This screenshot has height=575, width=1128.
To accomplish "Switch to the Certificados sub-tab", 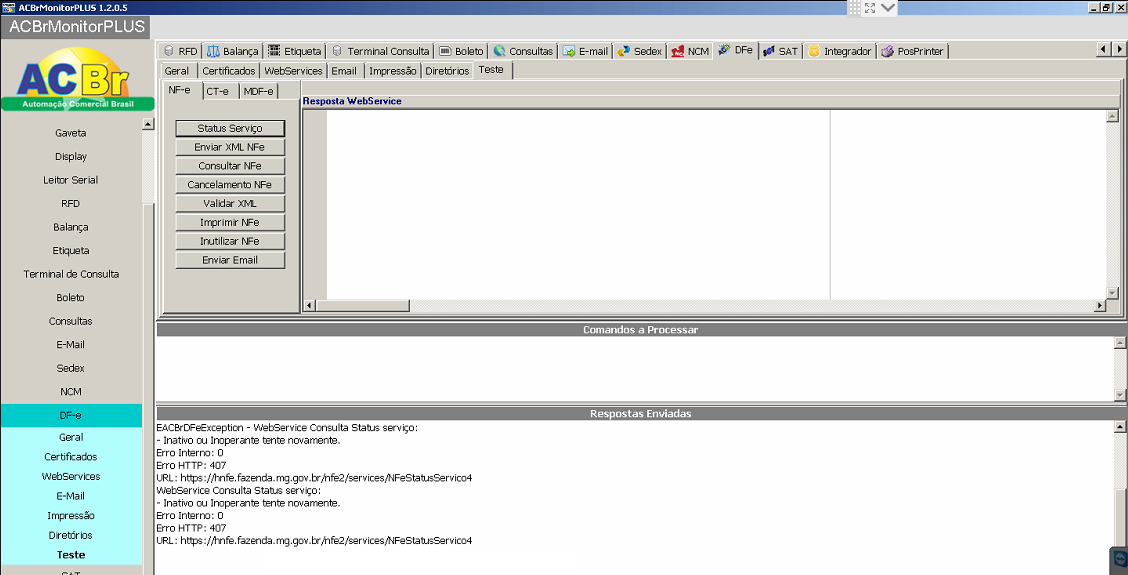I will pyautogui.click(x=228, y=71).
